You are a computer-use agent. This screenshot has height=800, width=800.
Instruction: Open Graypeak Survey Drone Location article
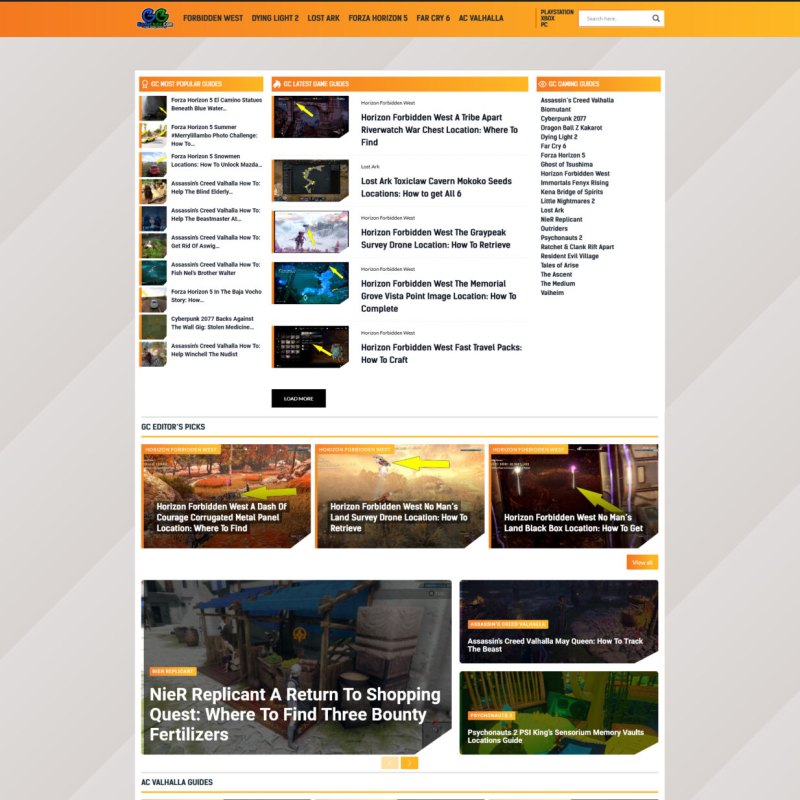436,238
